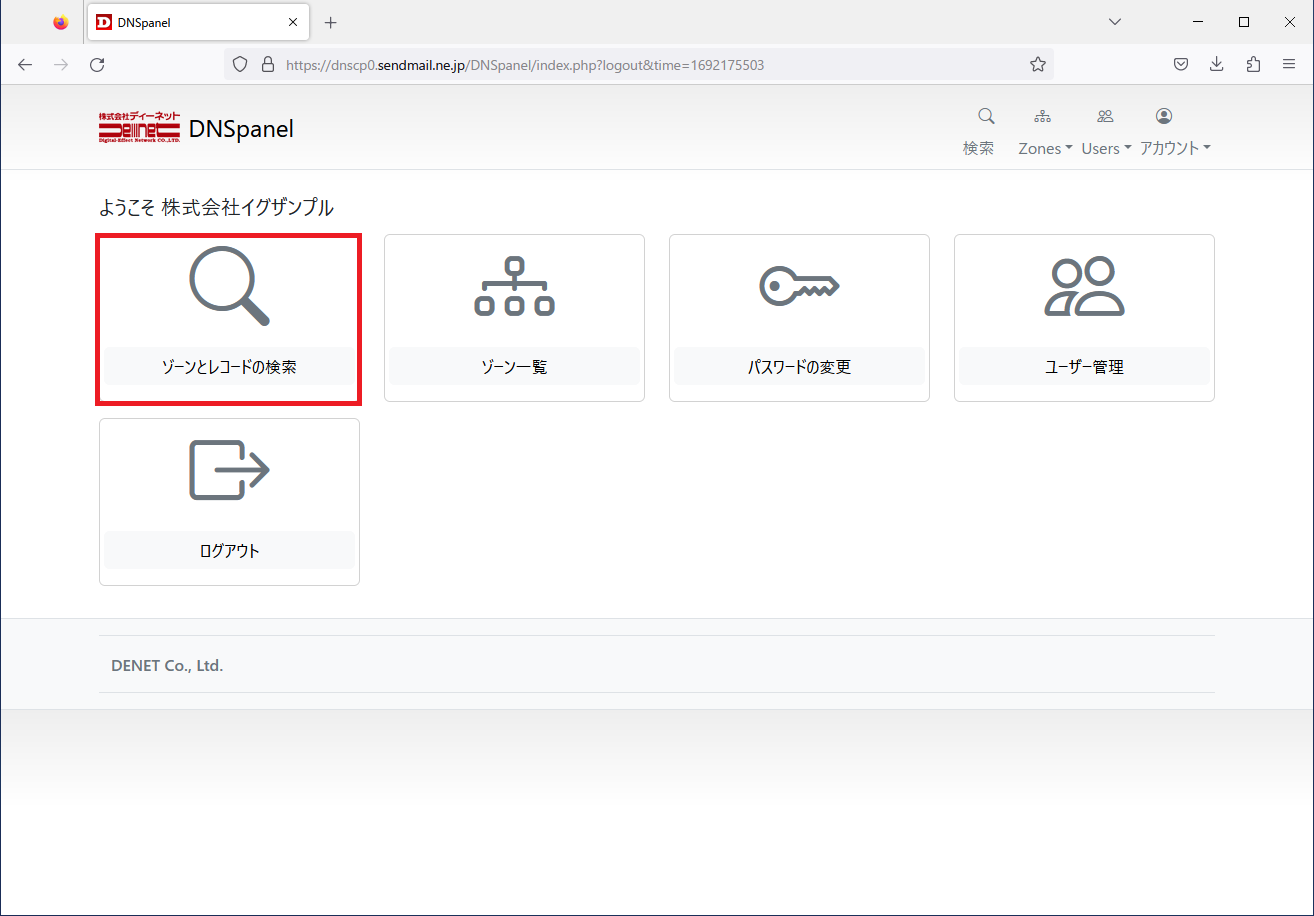Open the 検索 menu item label
The height and width of the screenshot is (916, 1314).
(x=978, y=148)
